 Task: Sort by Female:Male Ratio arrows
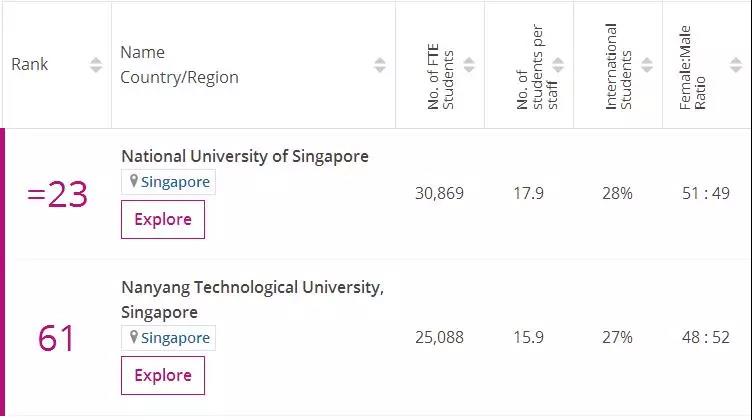736,65
